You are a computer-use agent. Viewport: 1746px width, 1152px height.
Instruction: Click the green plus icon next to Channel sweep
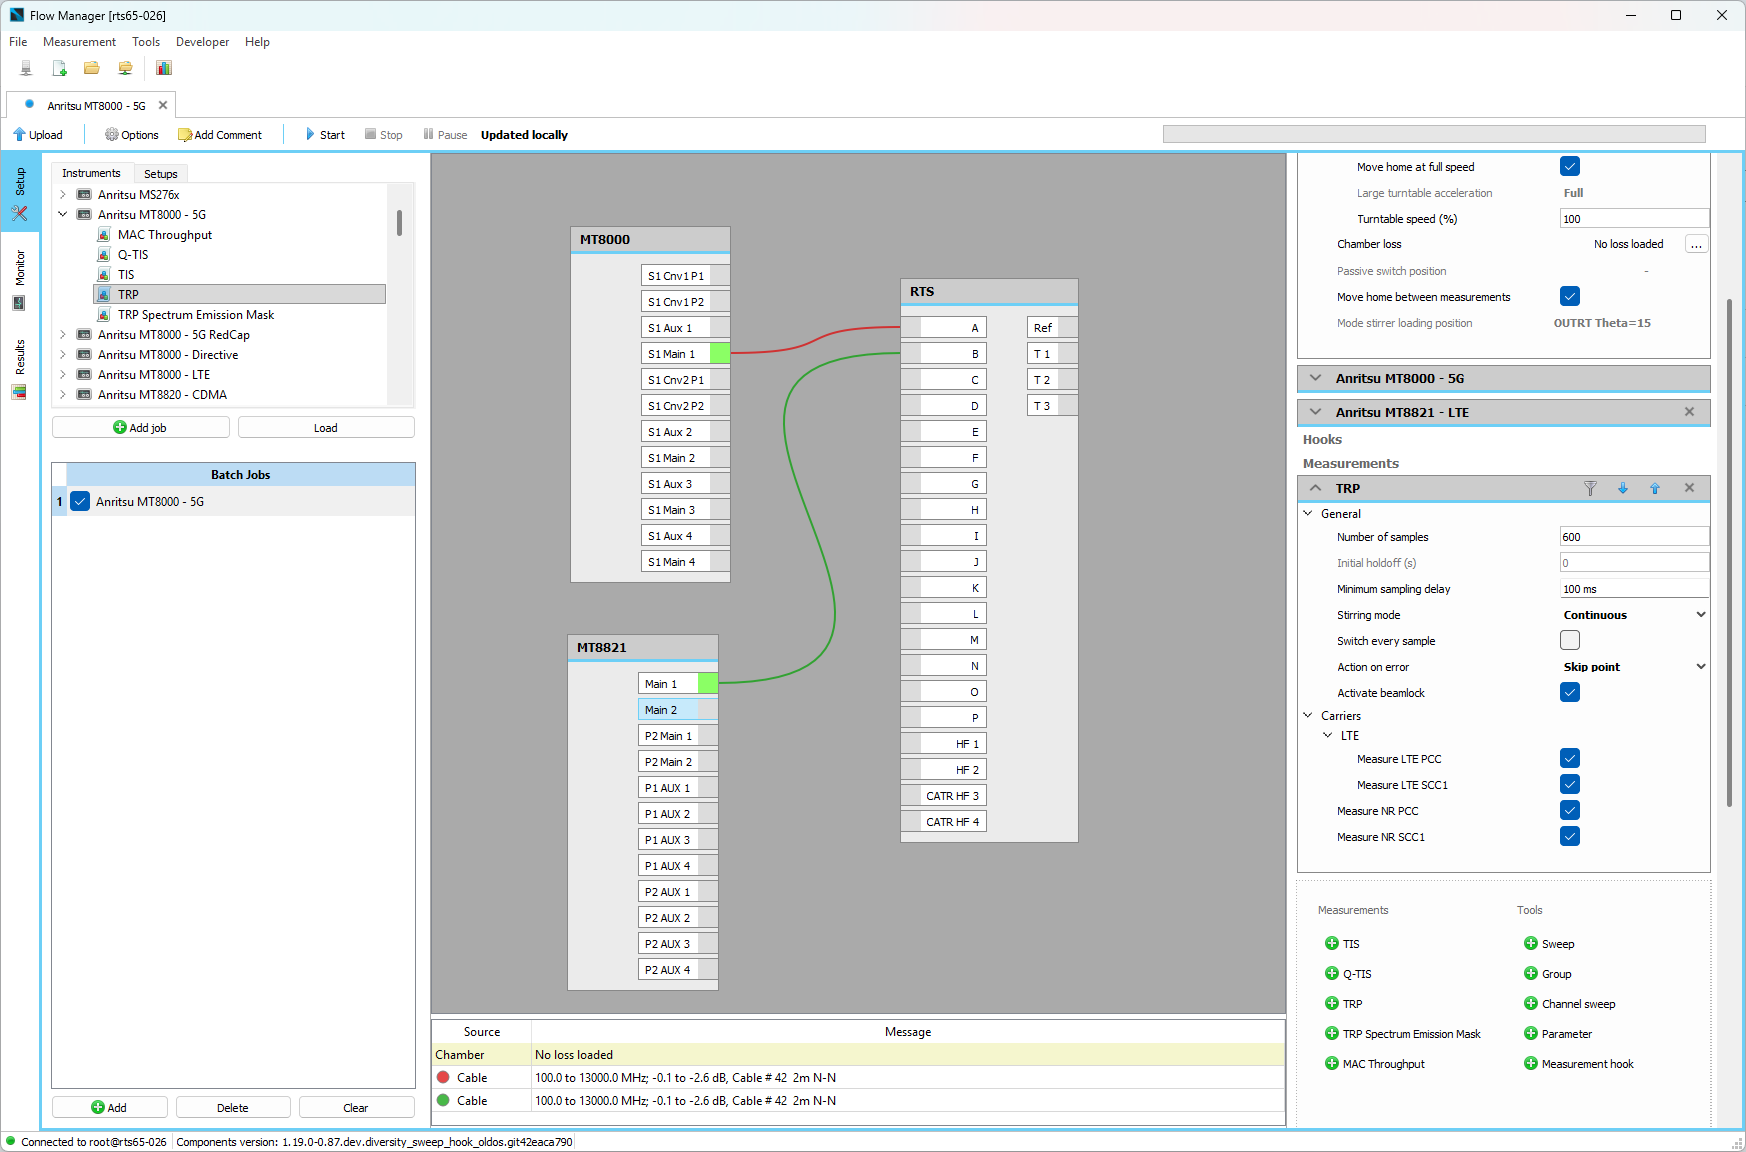[1530, 1003]
